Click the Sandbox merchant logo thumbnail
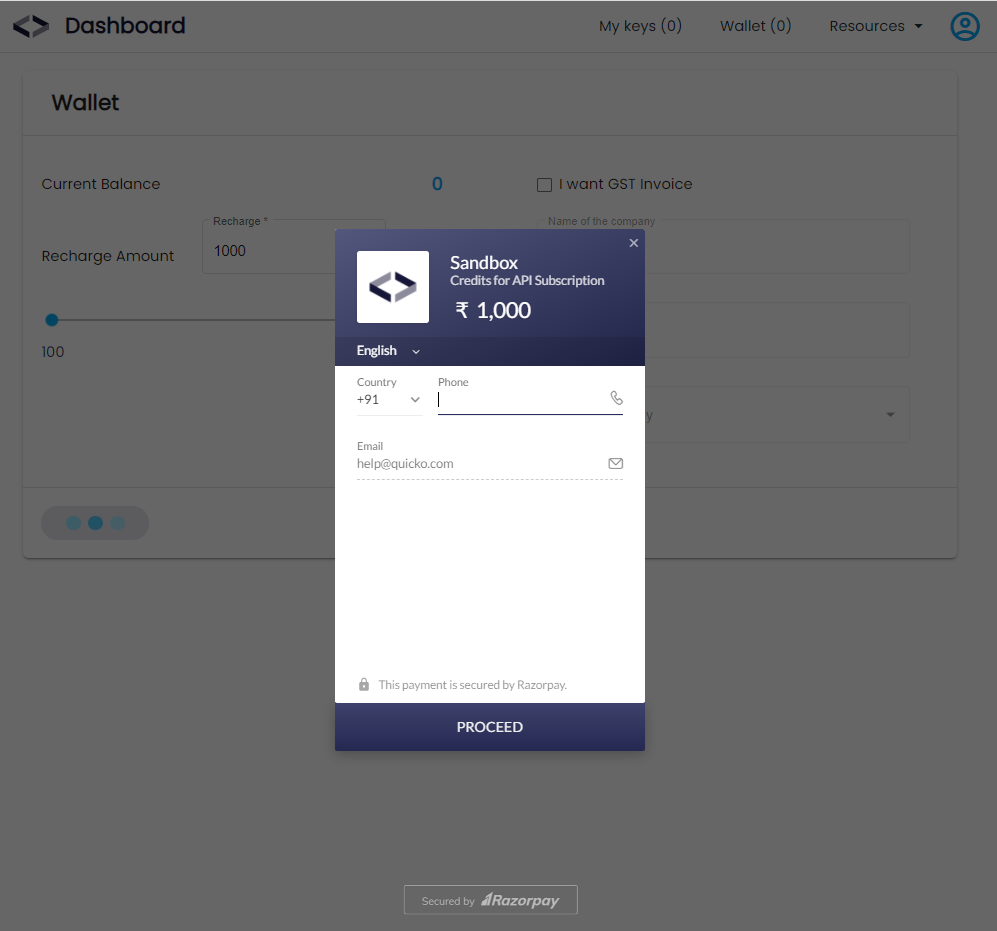Image resolution: width=997 pixels, height=931 pixels. click(393, 287)
